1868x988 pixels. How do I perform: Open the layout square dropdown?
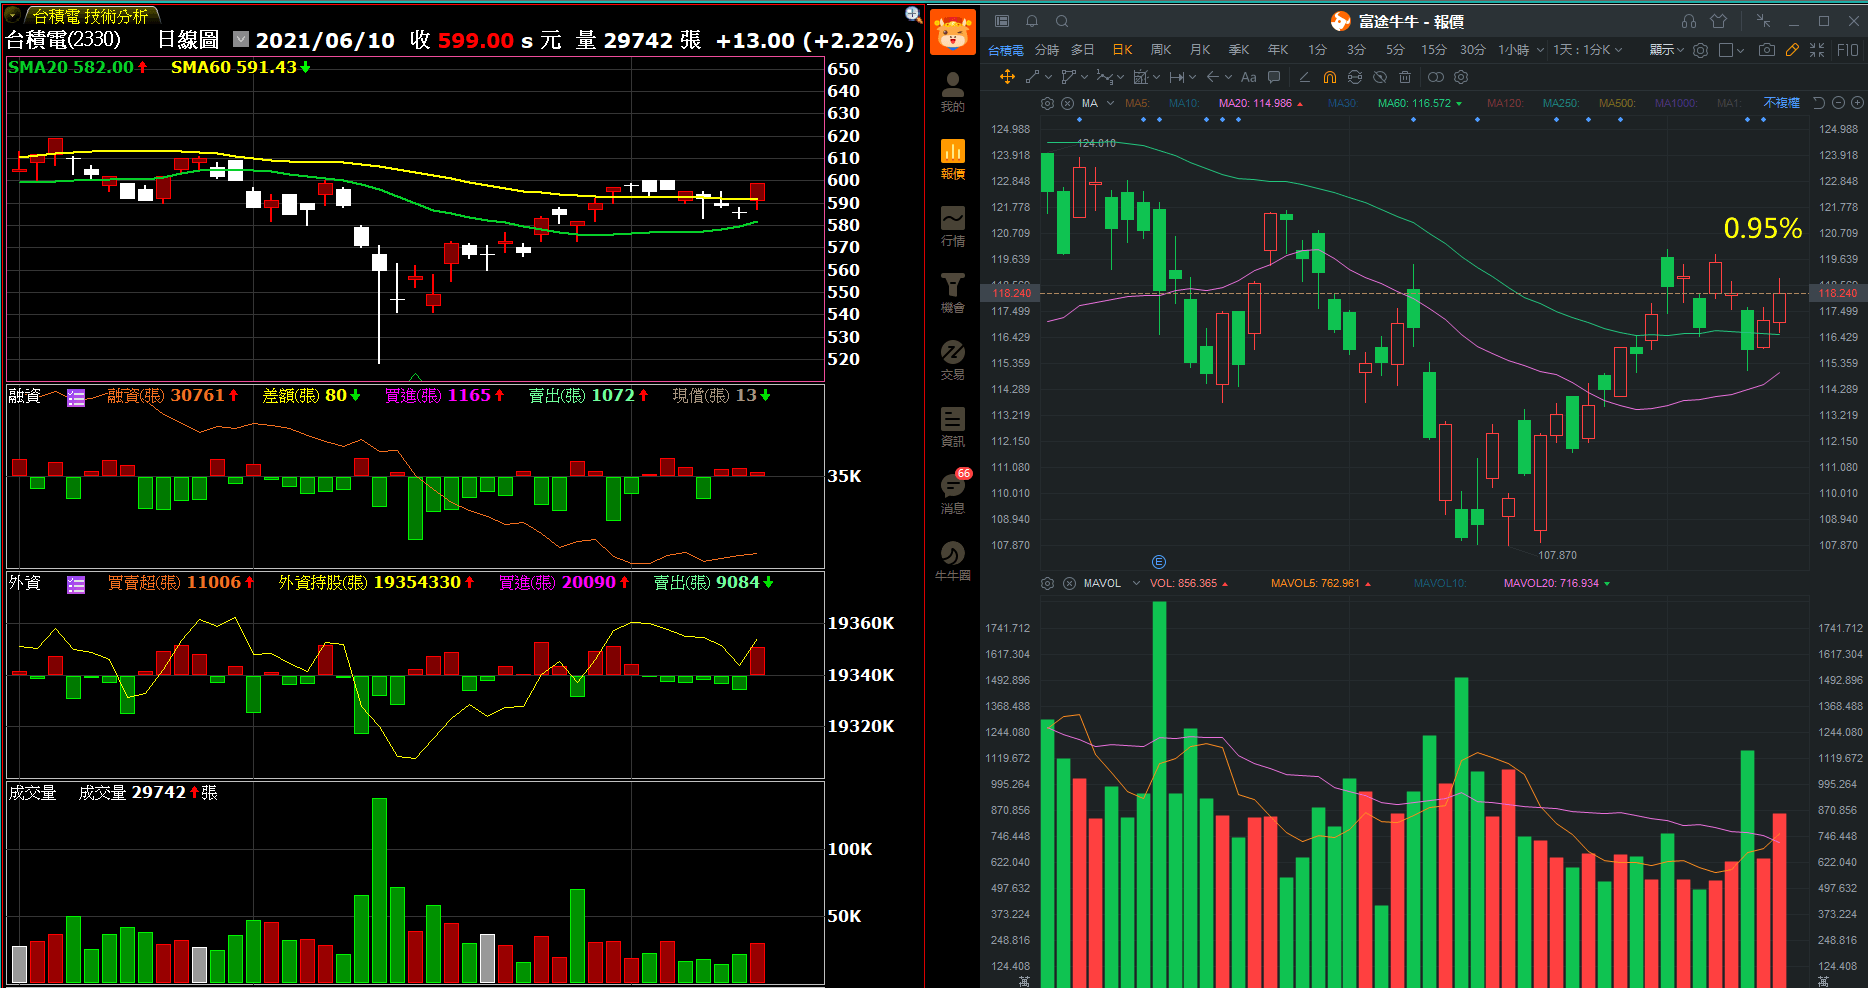click(1731, 50)
